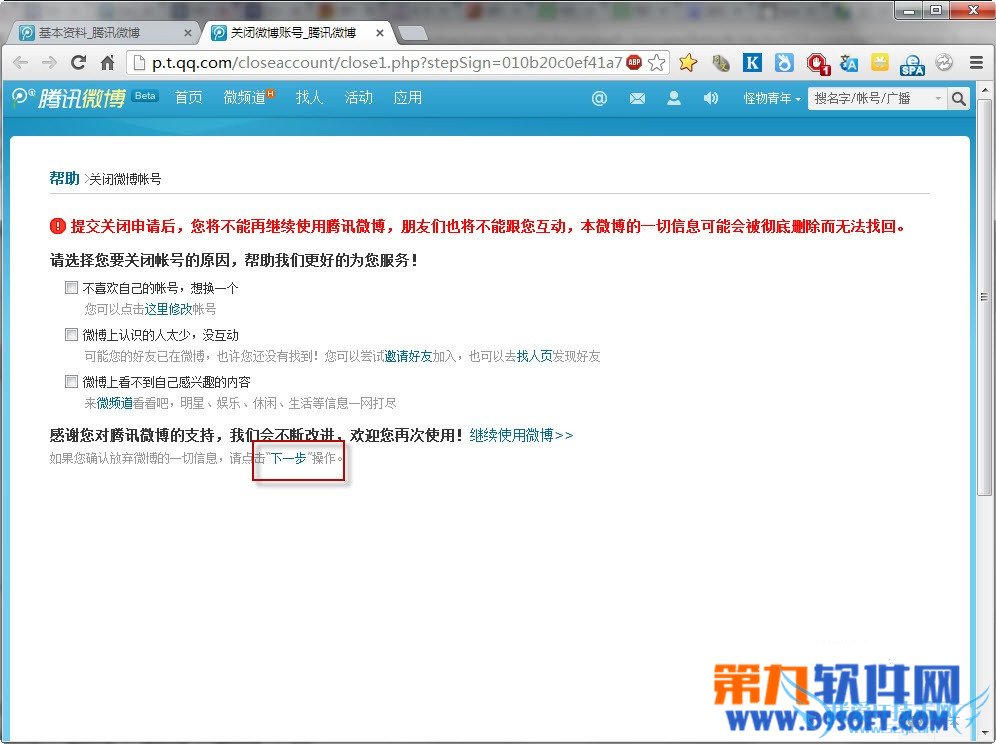Open the 找人页 link

tap(534, 356)
